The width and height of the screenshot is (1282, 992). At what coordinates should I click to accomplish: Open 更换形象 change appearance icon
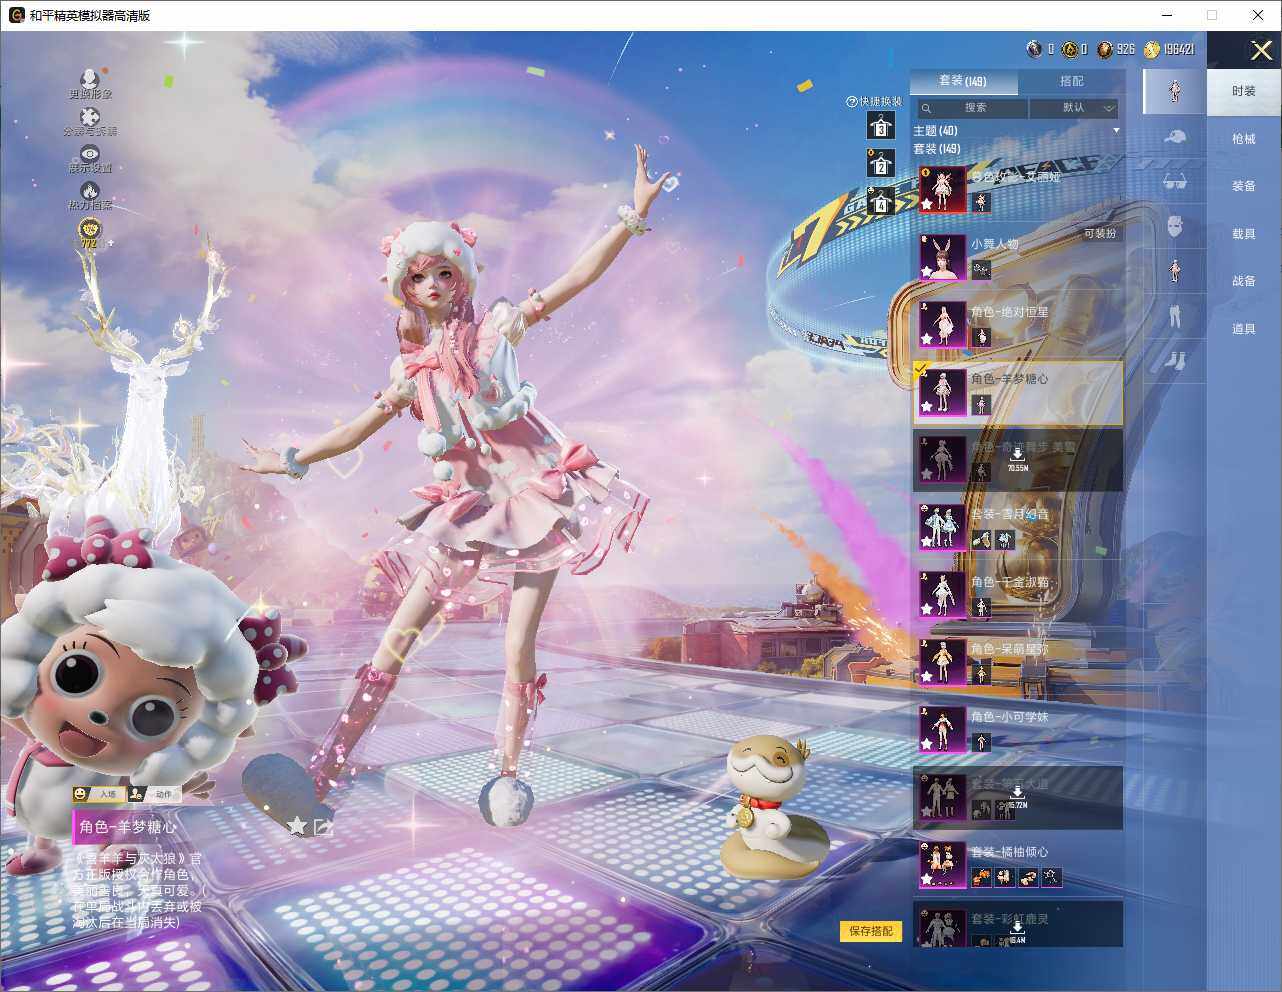pyautogui.click(x=90, y=78)
